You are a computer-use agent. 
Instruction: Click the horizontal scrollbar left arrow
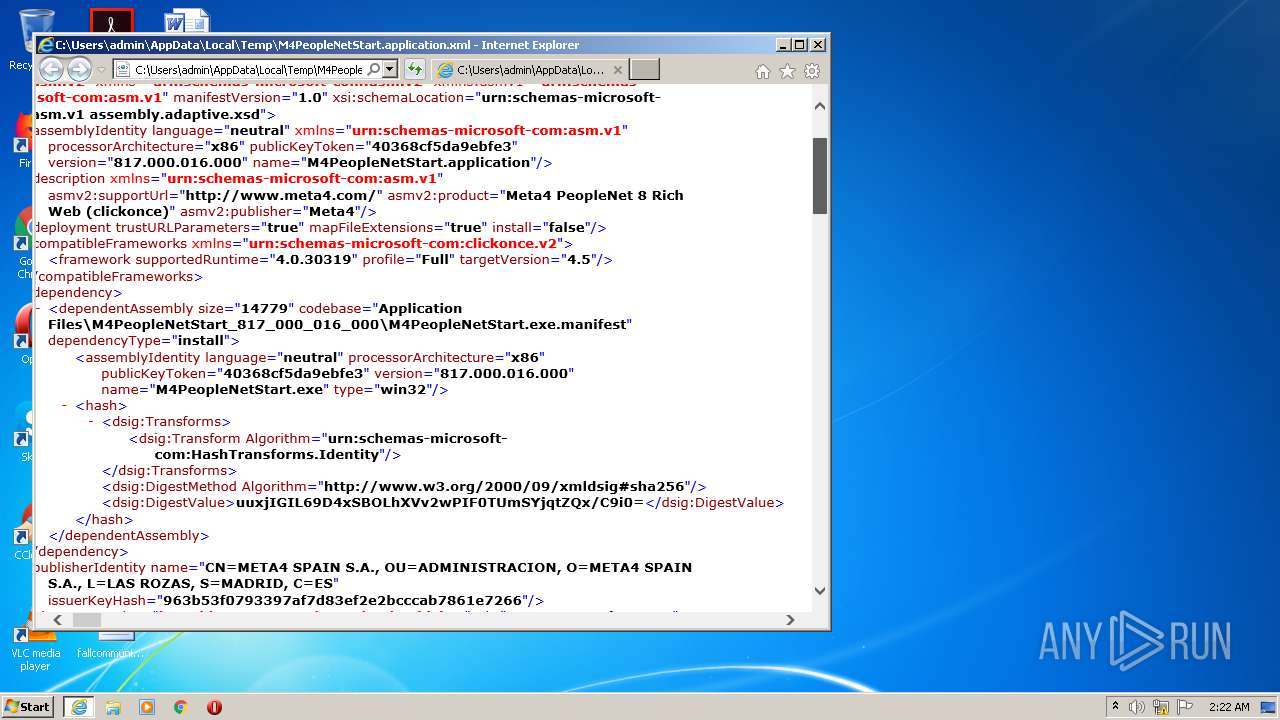coord(58,620)
